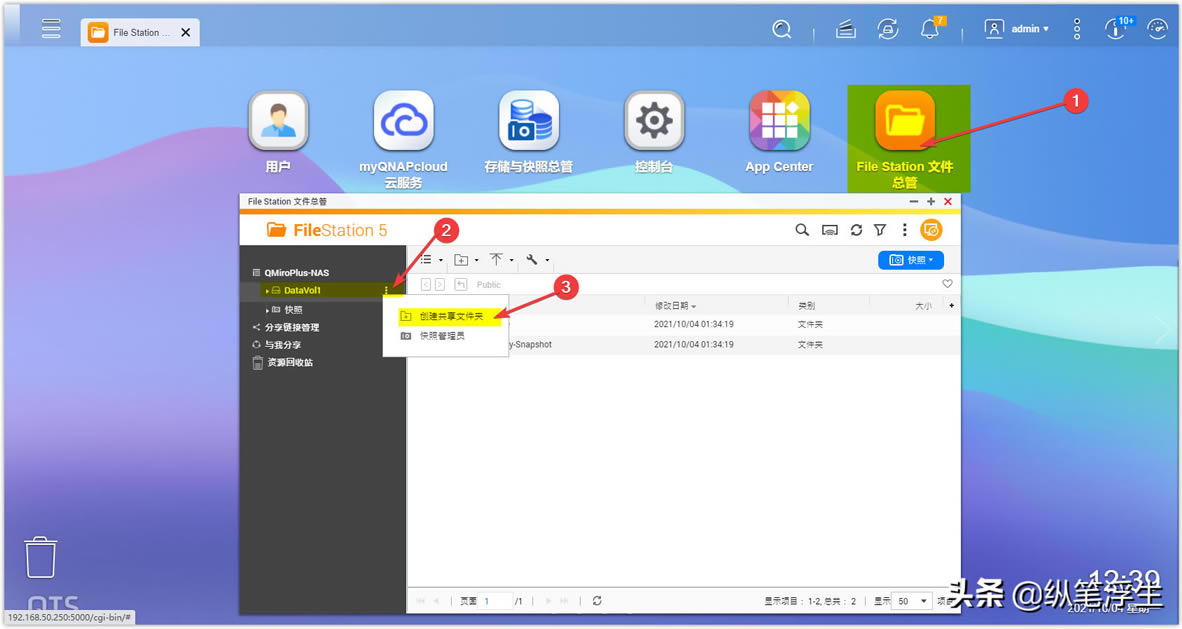
Task: Open the list view mode dropdown
Action: pyautogui.click(x=431, y=260)
